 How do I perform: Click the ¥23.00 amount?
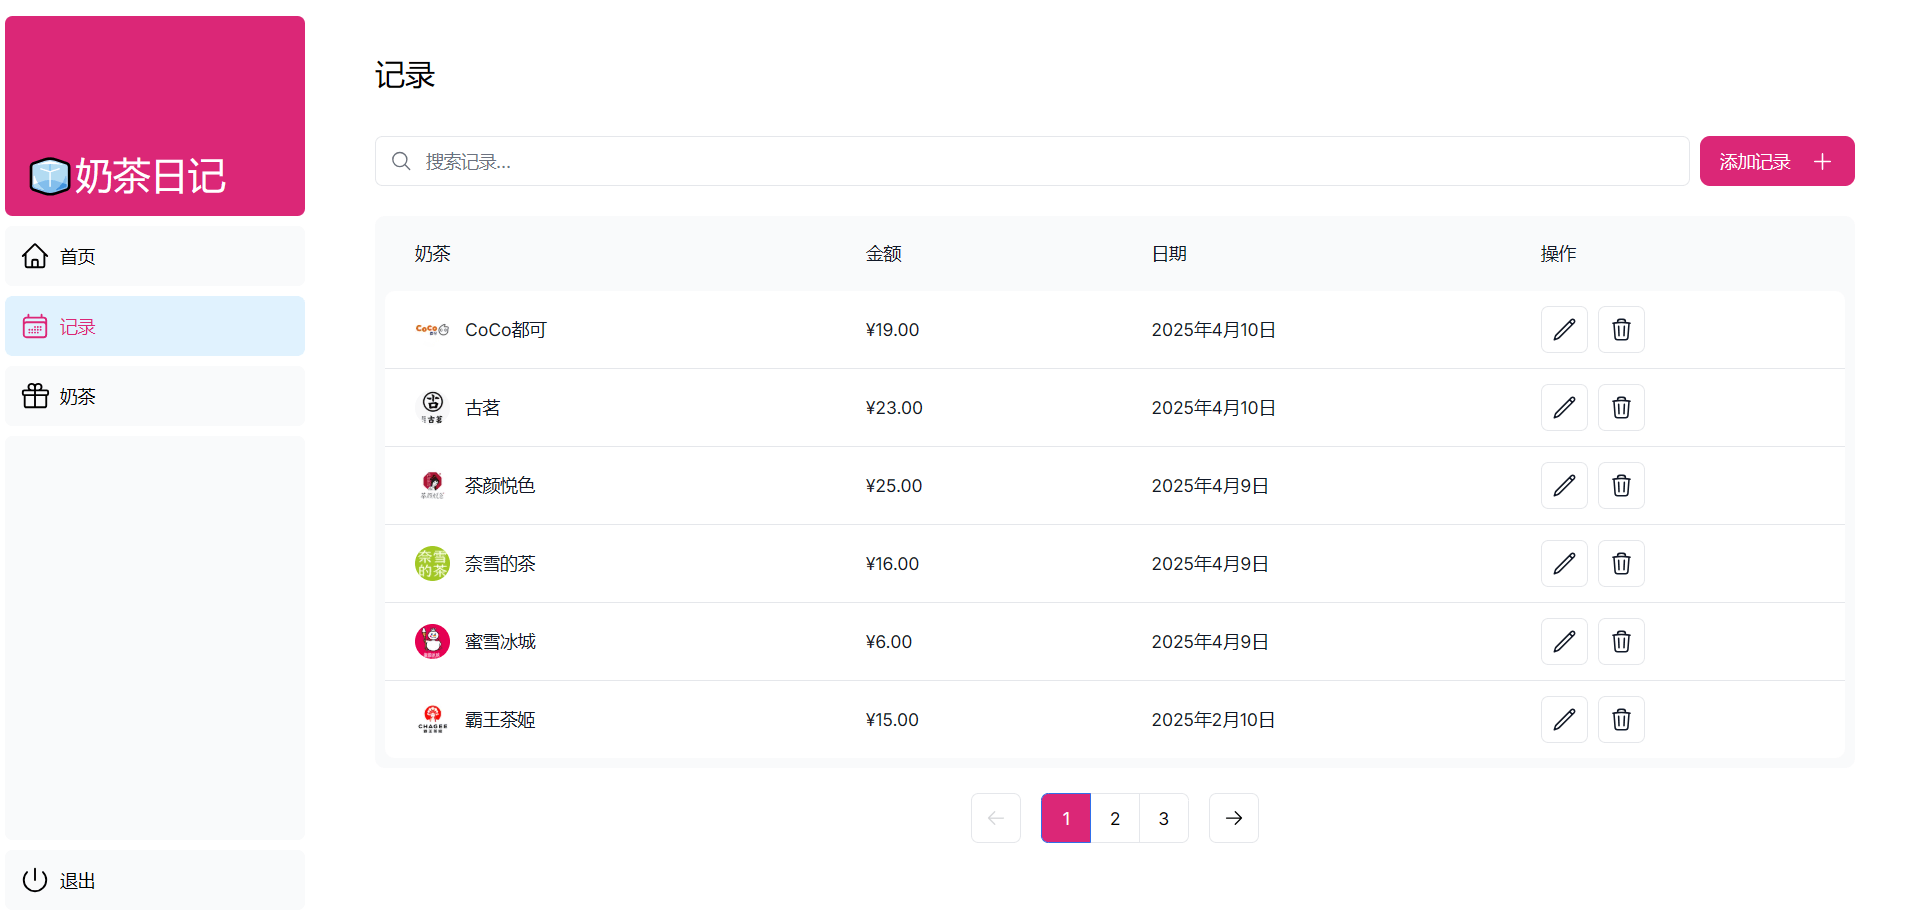click(x=894, y=407)
